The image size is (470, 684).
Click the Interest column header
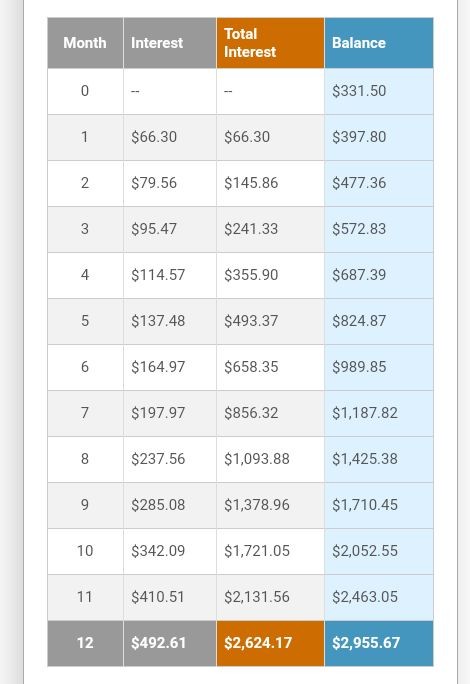pyautogui.click(x=170, y=43)
